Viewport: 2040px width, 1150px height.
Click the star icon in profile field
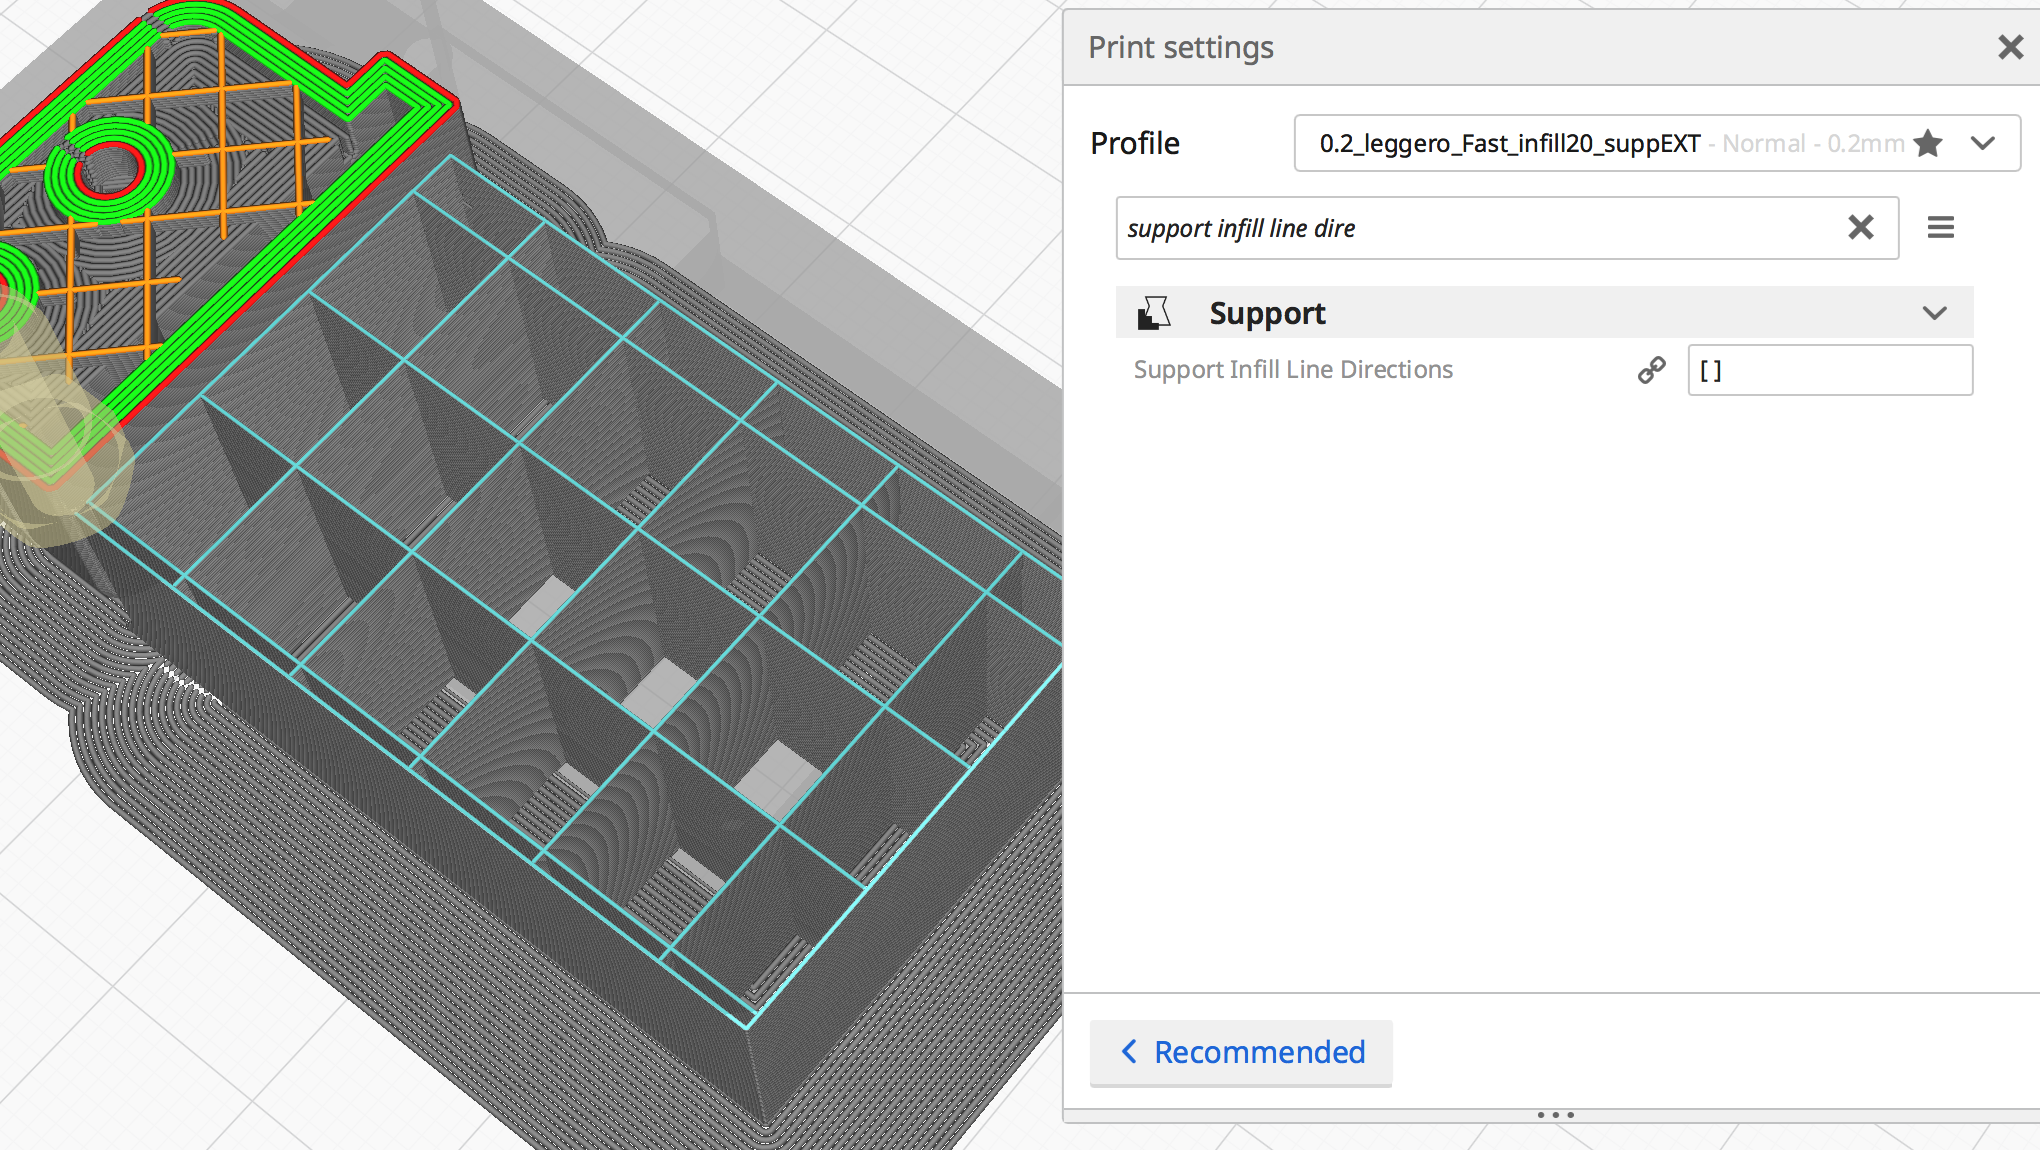1928,143
